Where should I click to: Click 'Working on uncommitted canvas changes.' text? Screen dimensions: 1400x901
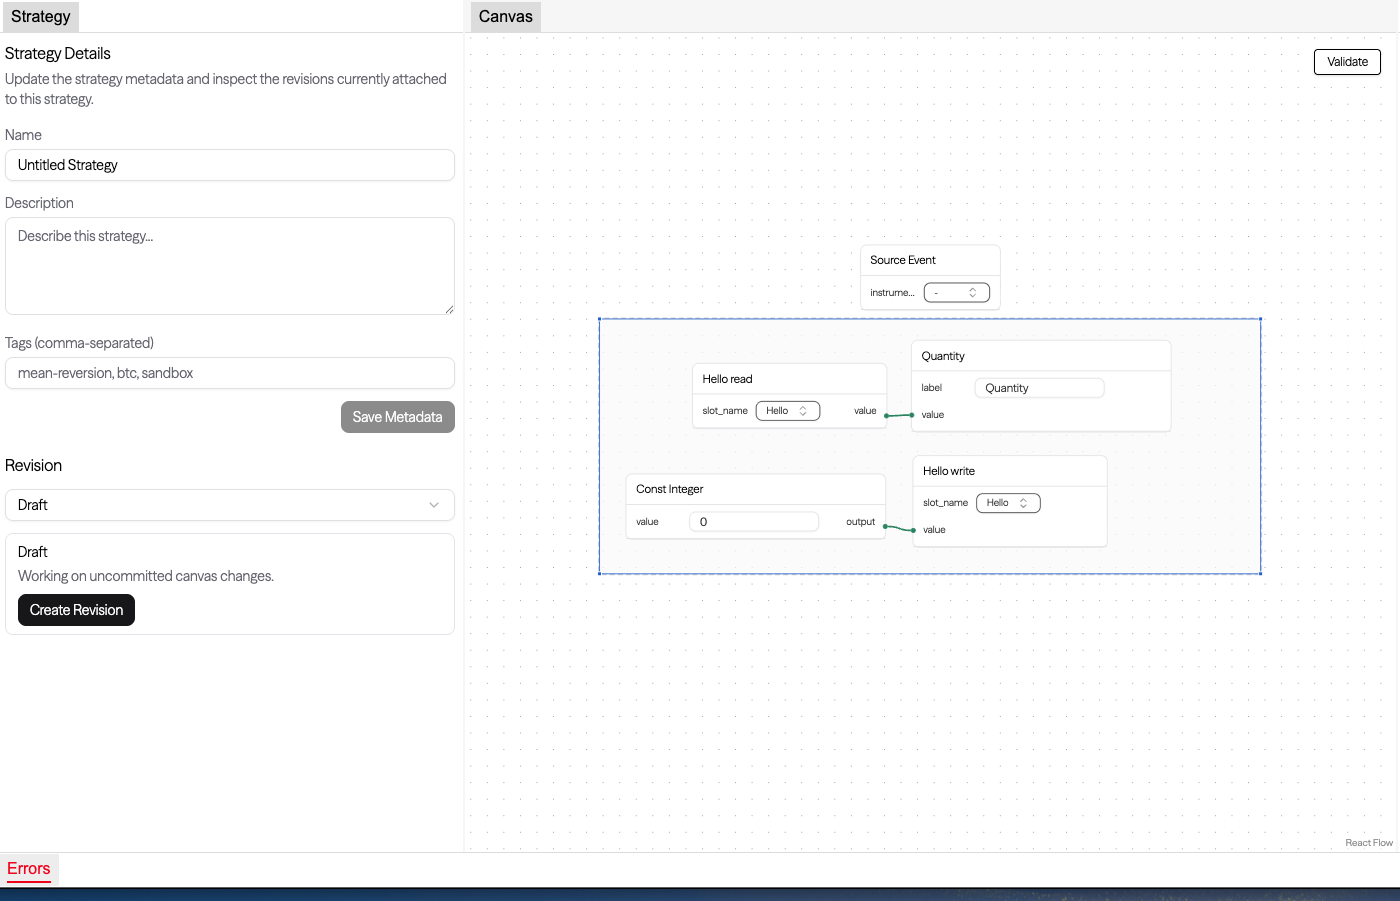(146, 576)
